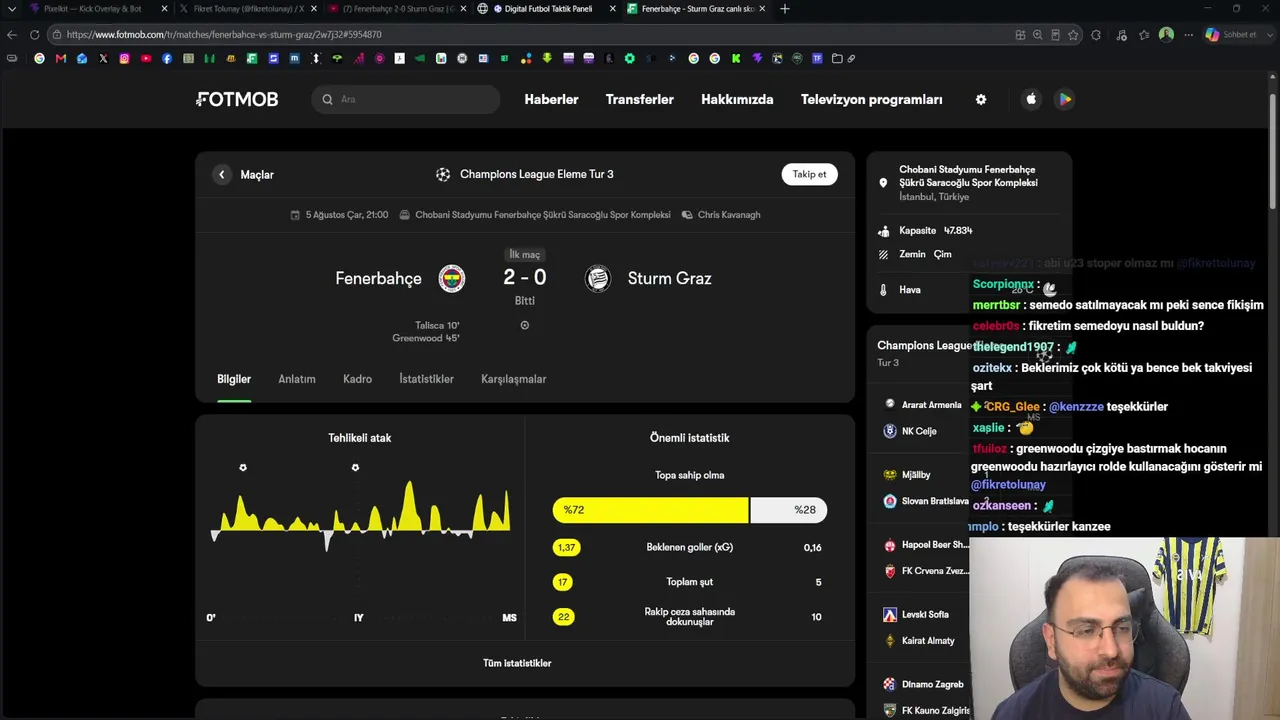Viewport: 1280px width, 720px height.
Task: Click the Talisca 10' goal text
Action: 437,325
